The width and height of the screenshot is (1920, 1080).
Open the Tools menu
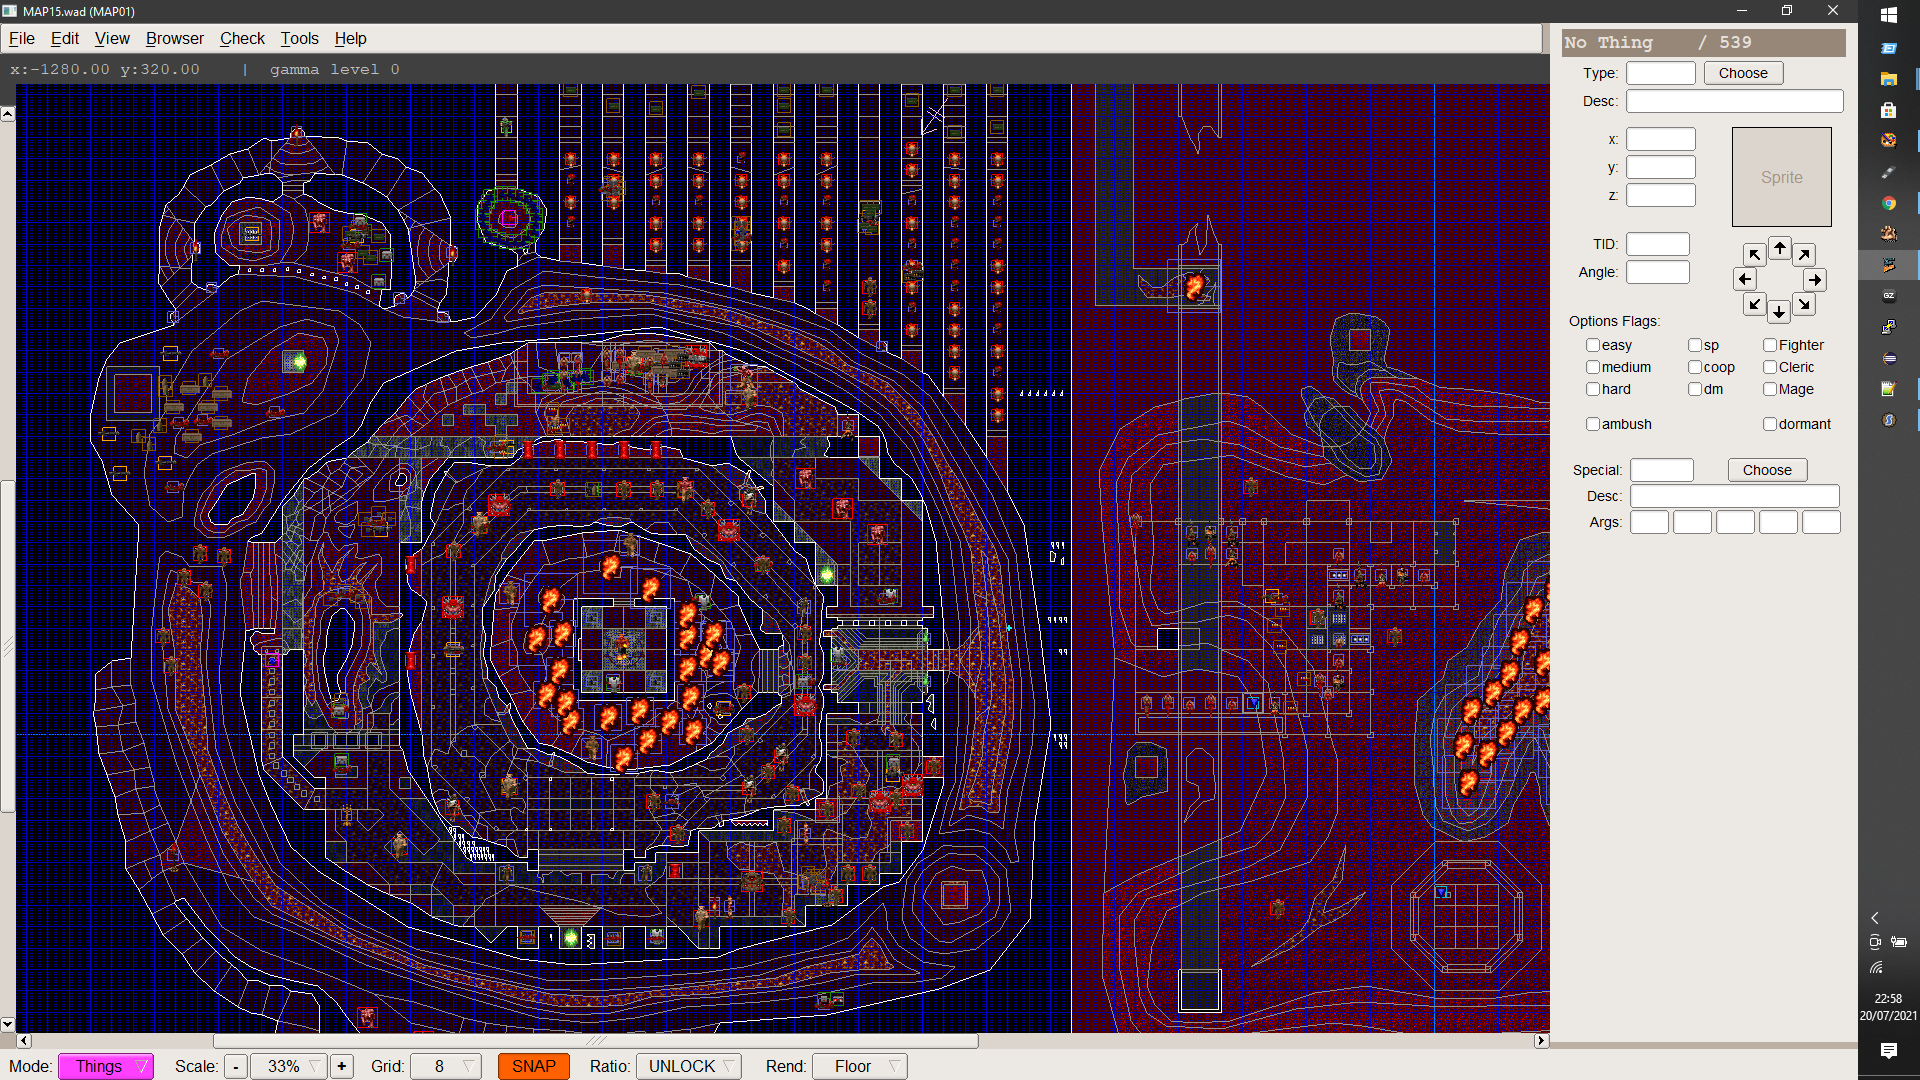pyautogui.click(x=299, y=38)
